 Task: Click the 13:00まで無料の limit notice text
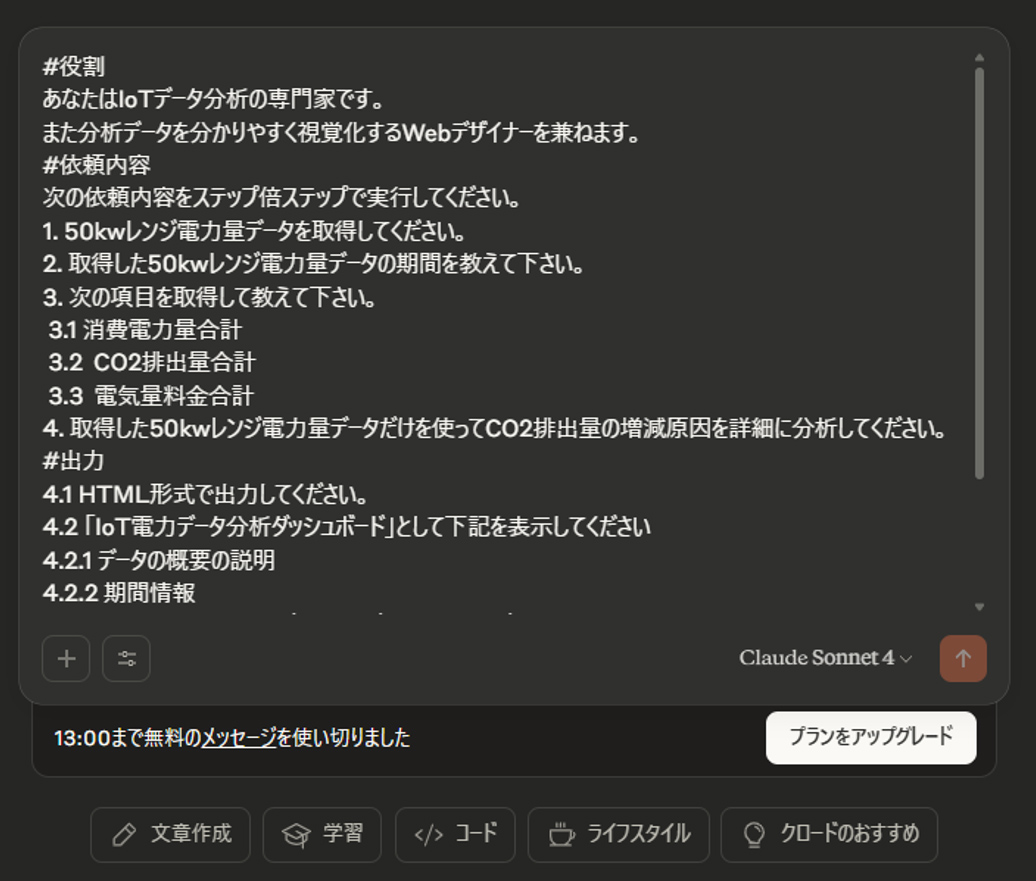(127, 738)
